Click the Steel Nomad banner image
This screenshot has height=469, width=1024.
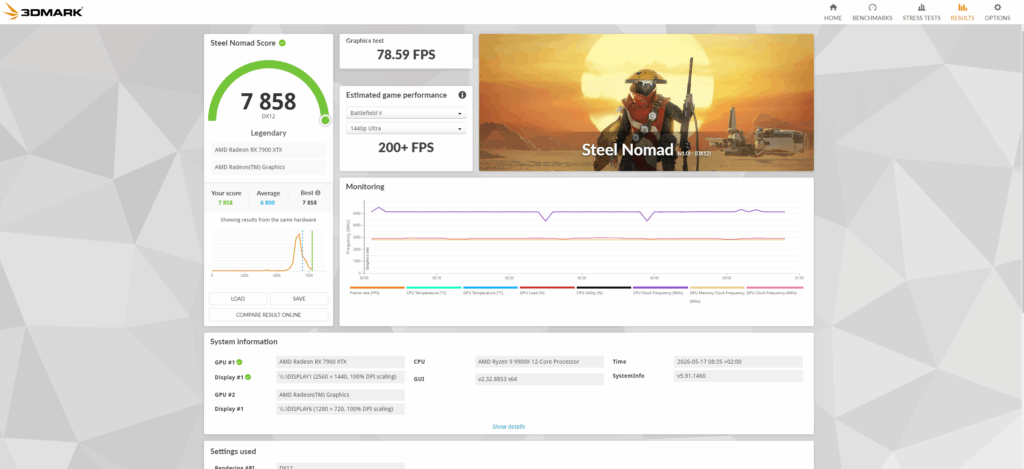click(x=647, y=103)
